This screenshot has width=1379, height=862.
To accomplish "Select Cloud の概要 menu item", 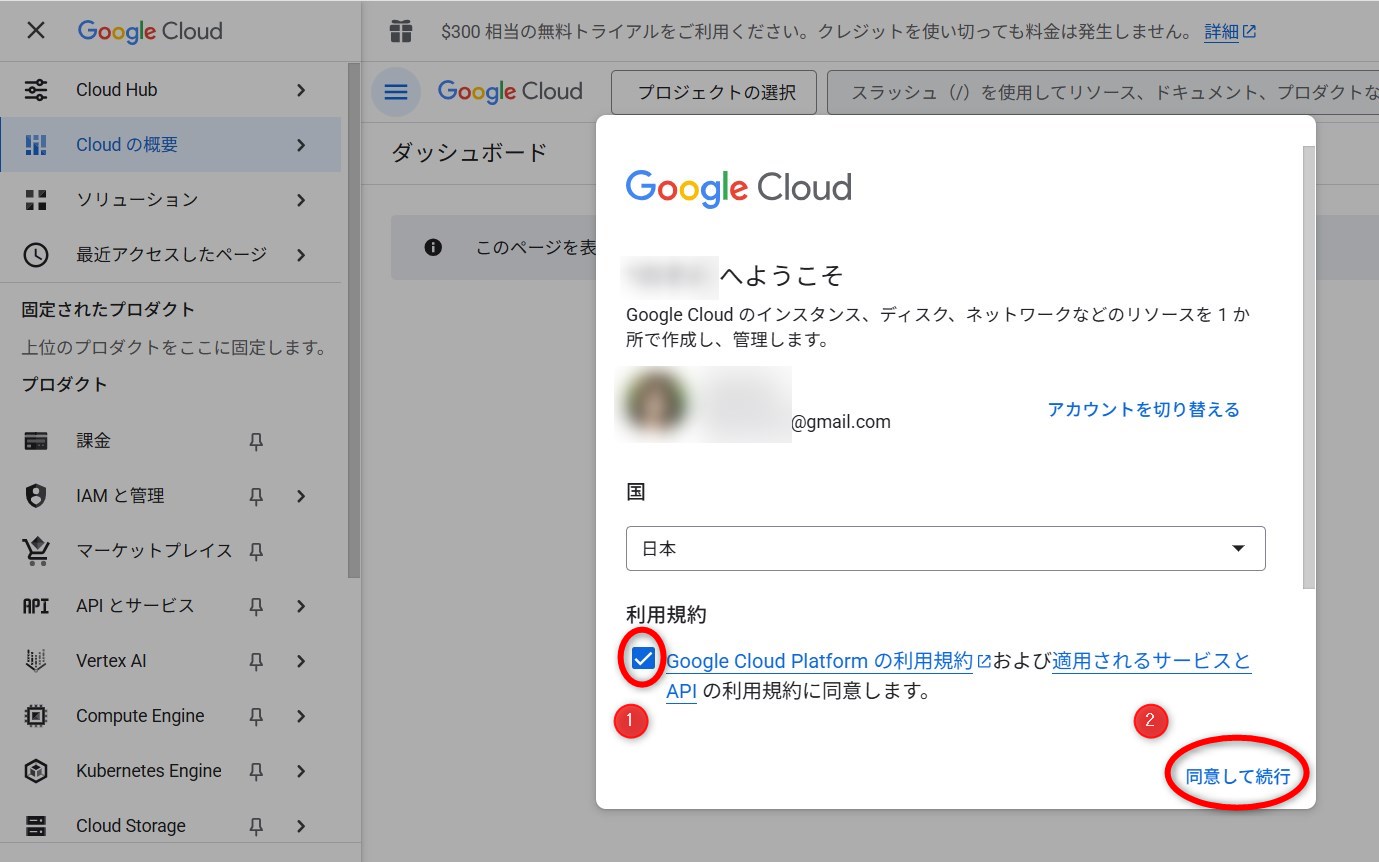I will 127,145.
